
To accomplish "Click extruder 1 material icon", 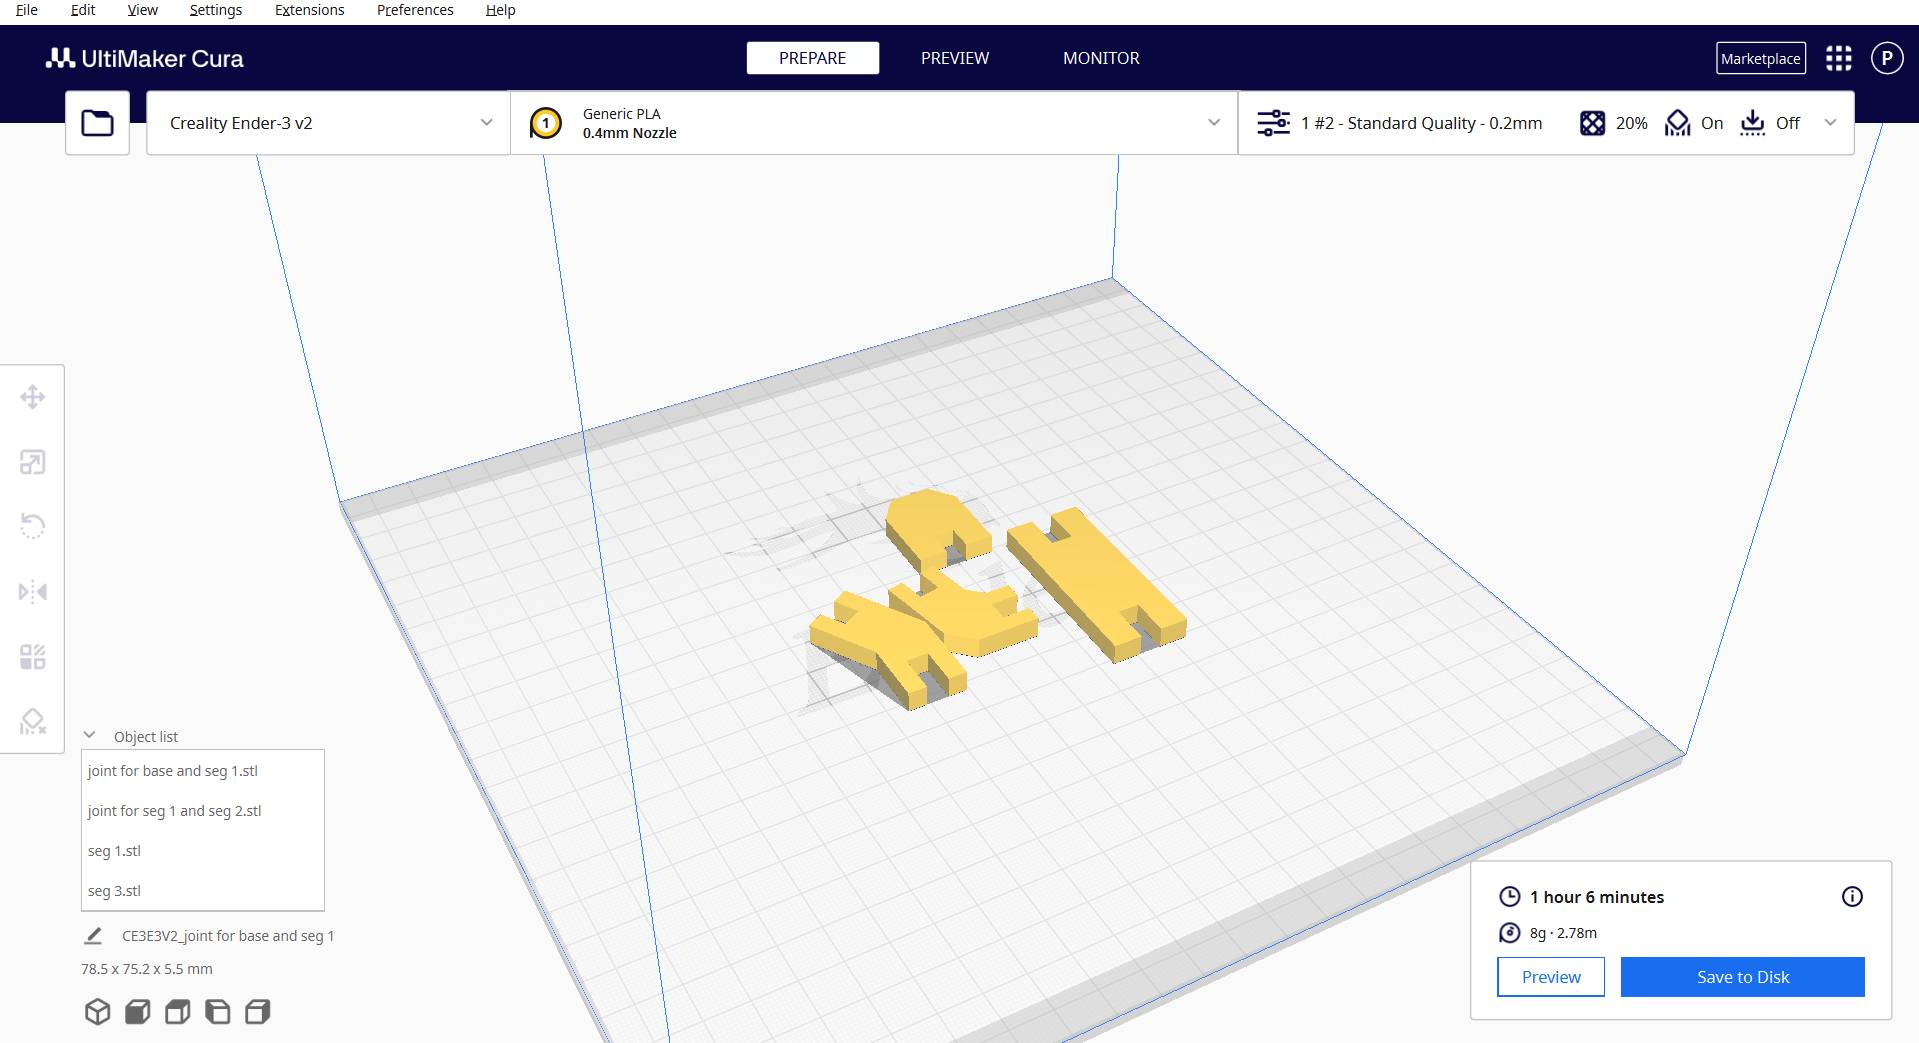I will [545, 123].
